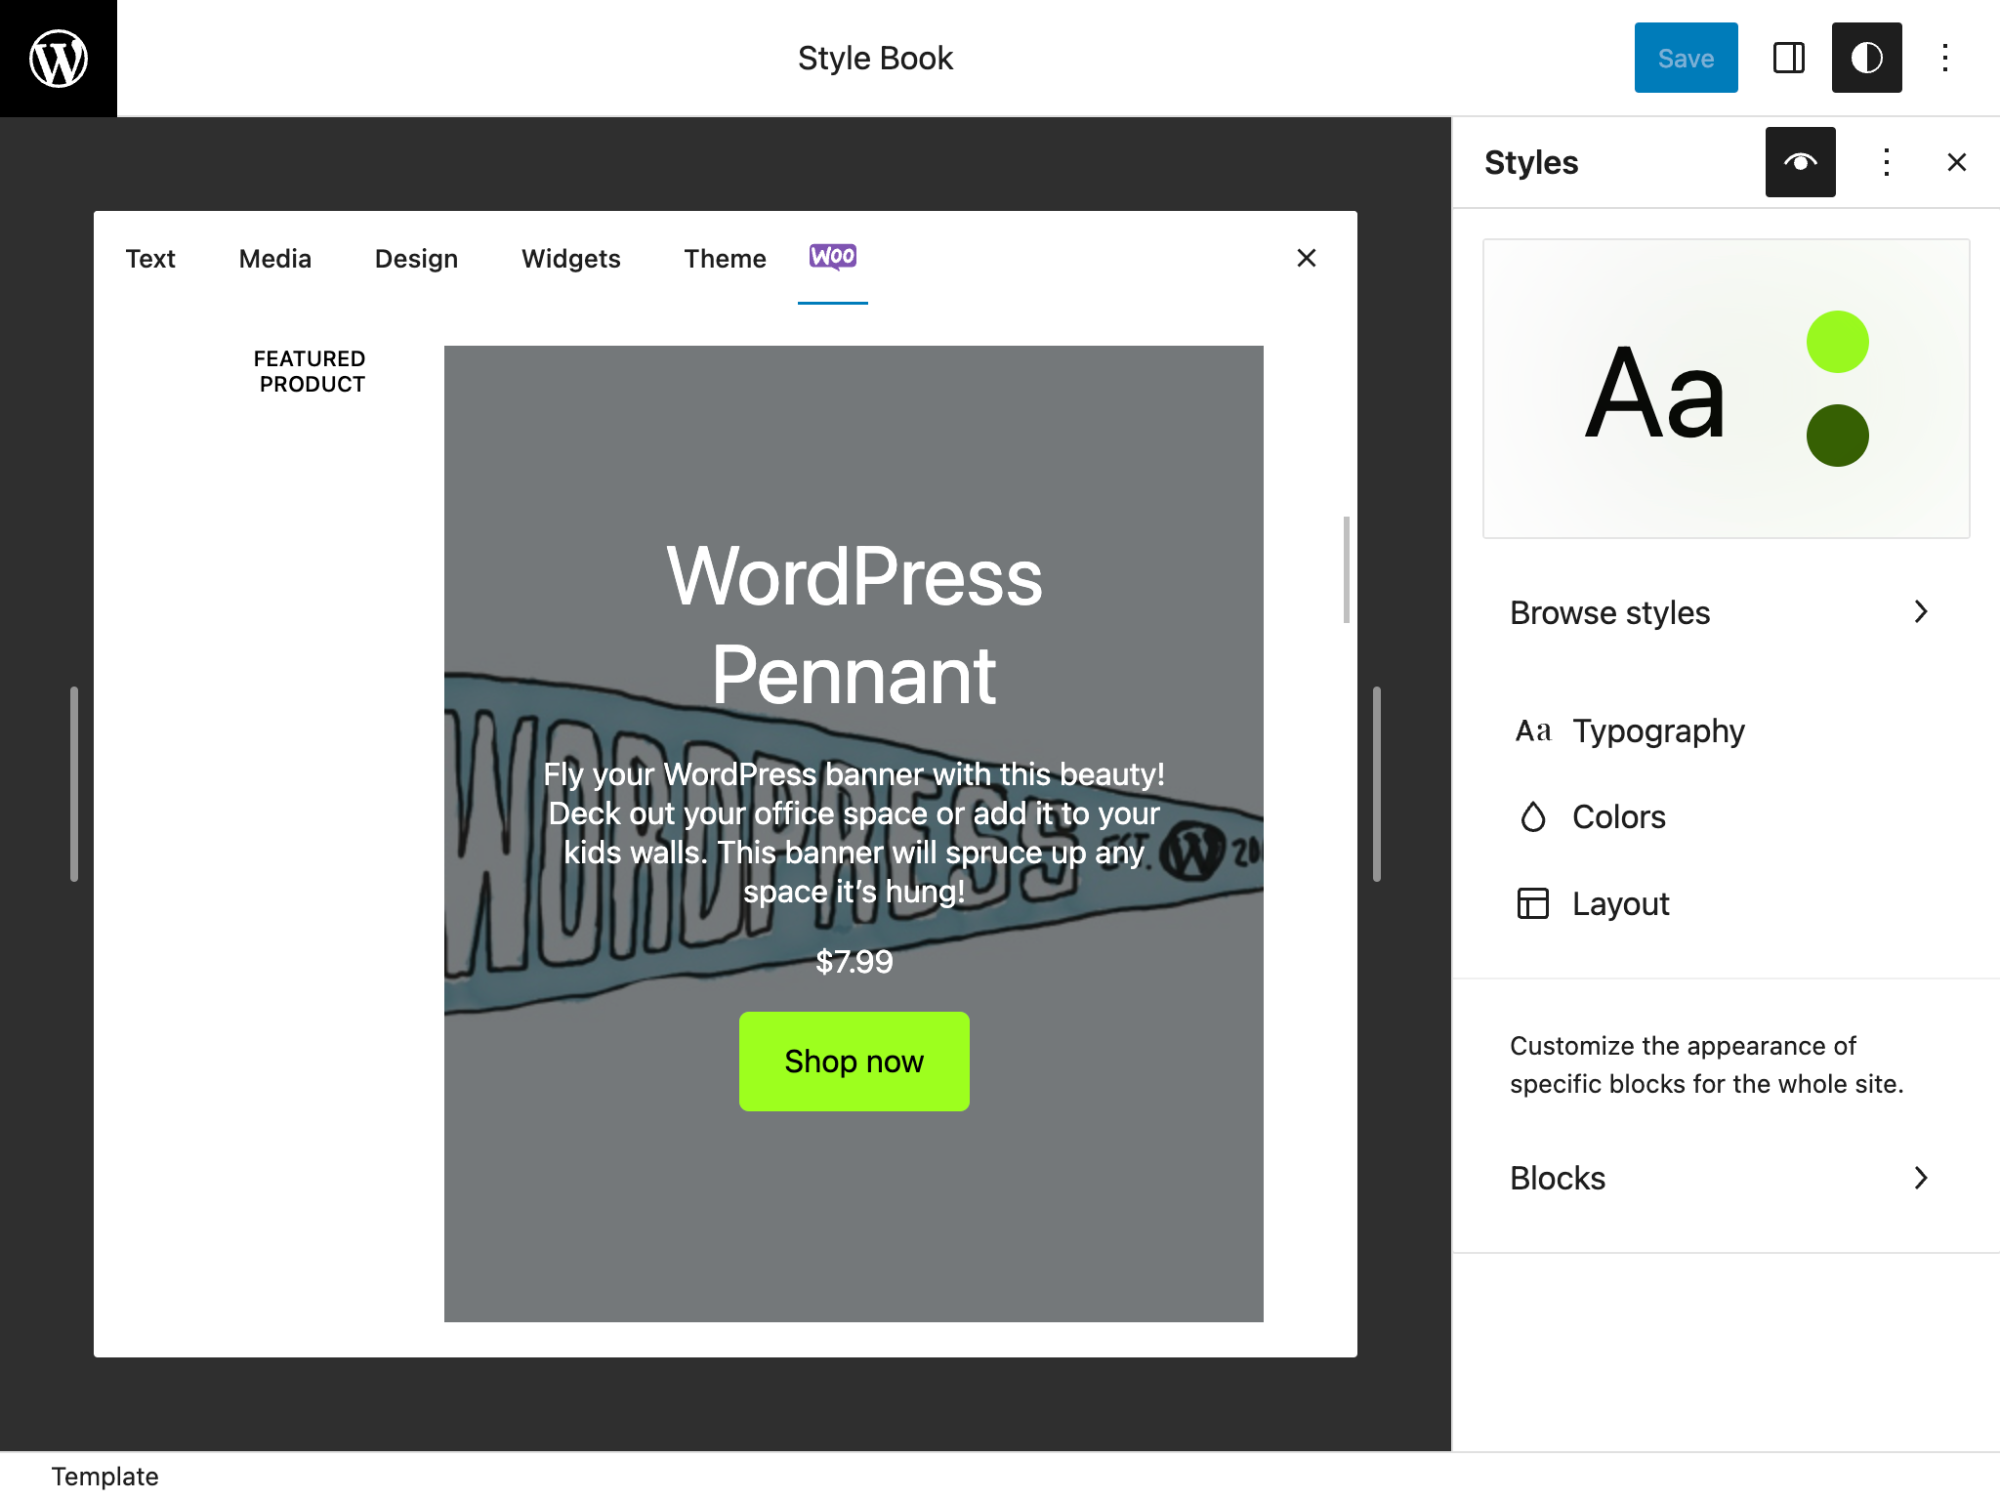The image size is (2000, 1500).
Task: Save the site changes
Action: (x=1686, y=58)
